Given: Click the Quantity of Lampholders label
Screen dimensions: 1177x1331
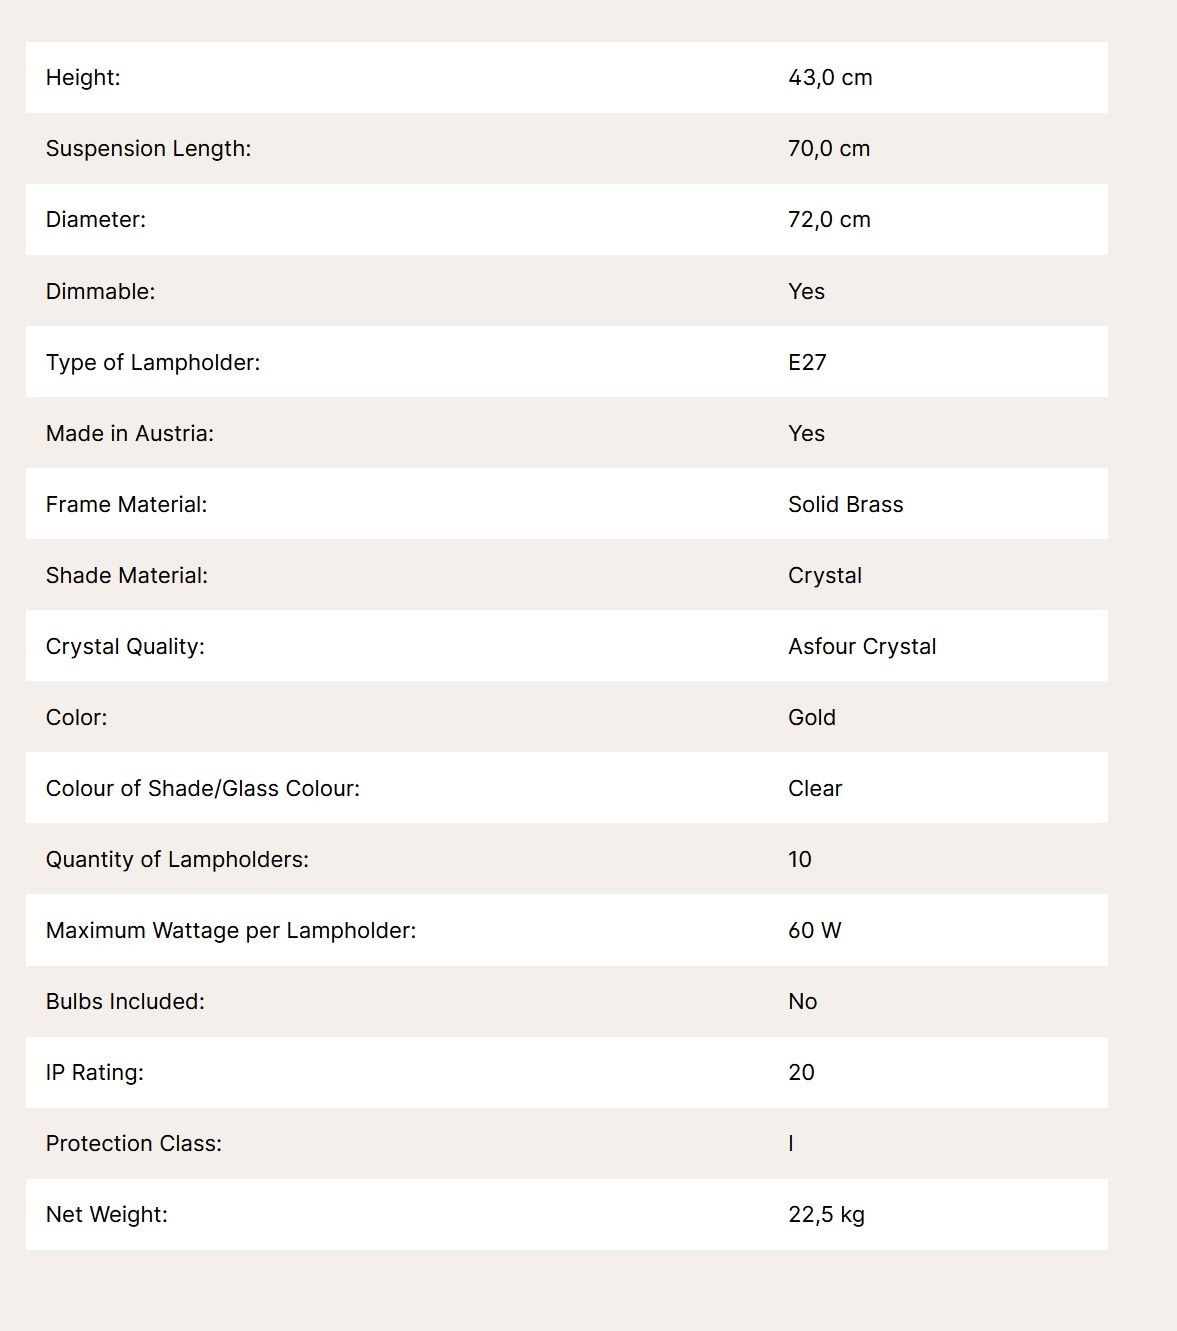Looking at the screenshot, I should point(177,859).
